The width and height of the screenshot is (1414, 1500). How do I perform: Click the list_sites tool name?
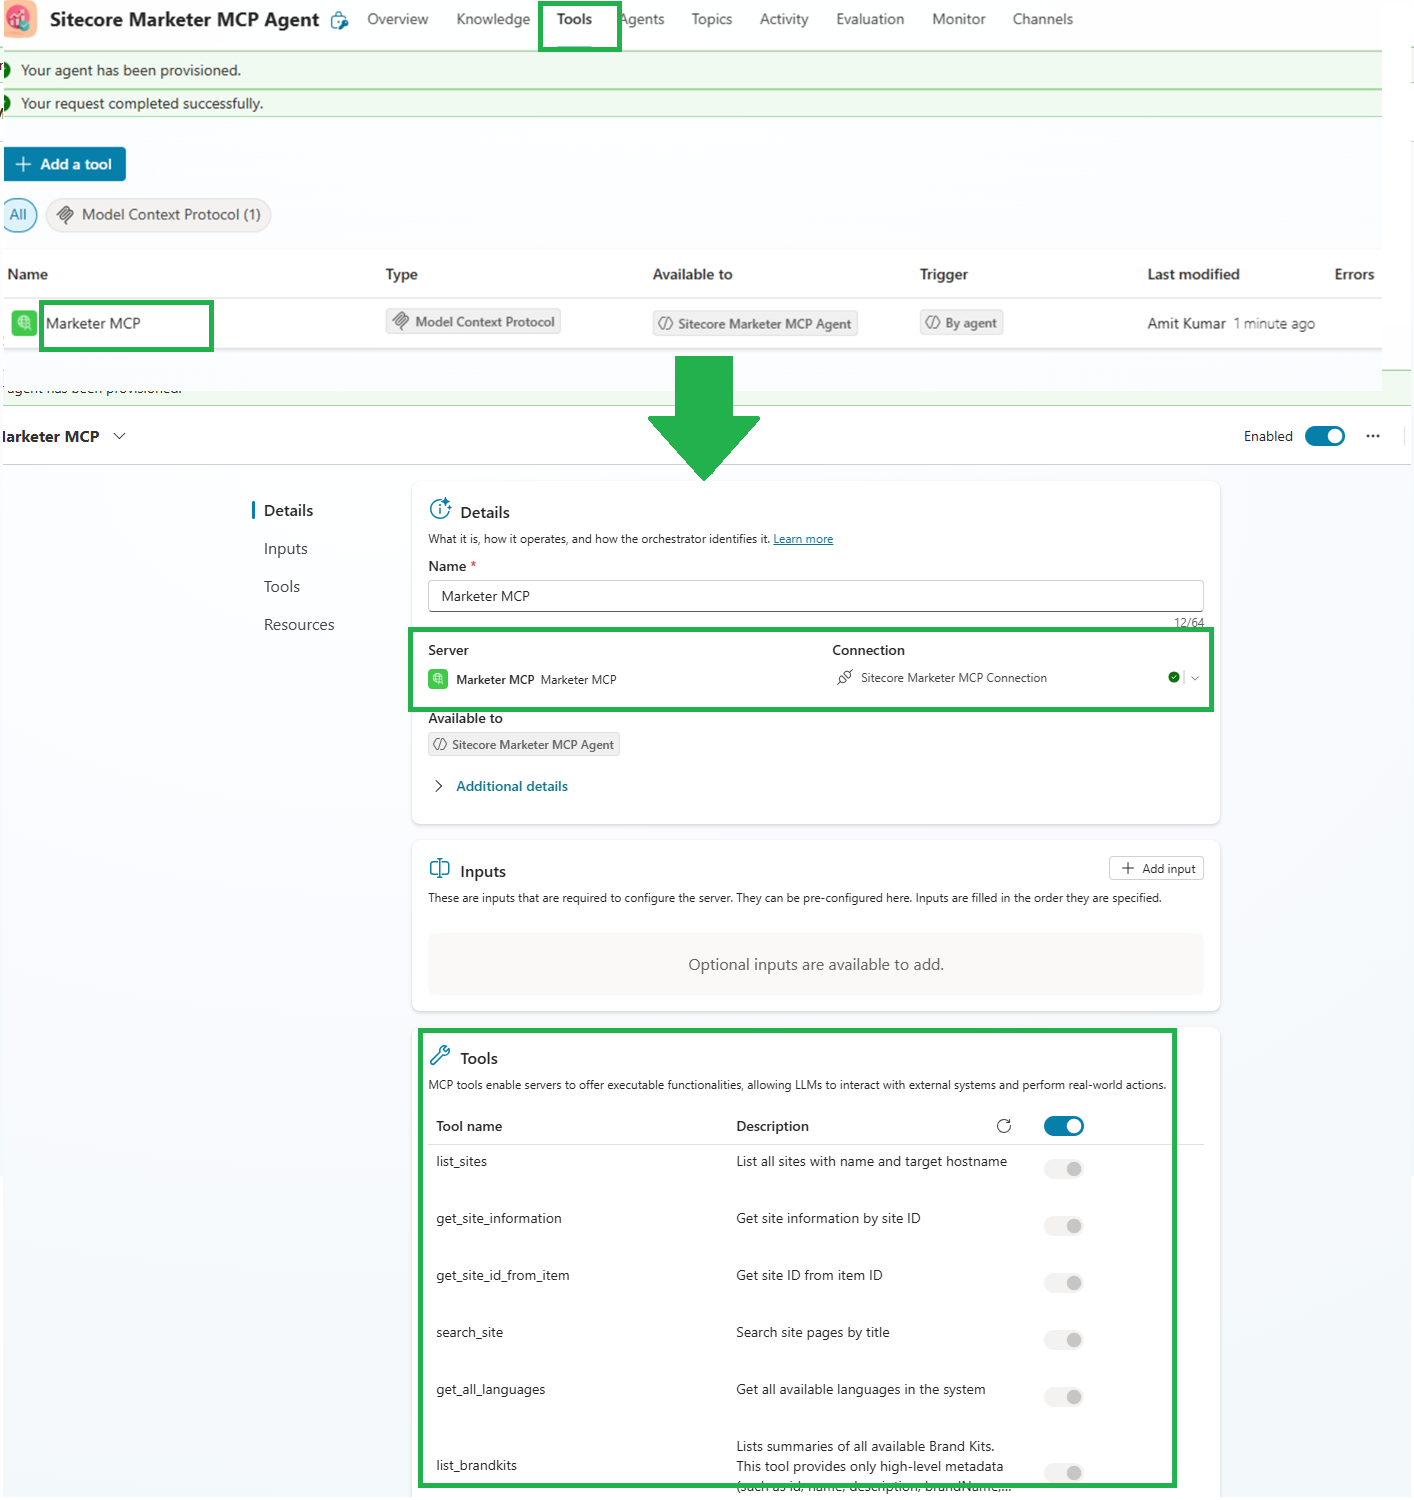462,1161
